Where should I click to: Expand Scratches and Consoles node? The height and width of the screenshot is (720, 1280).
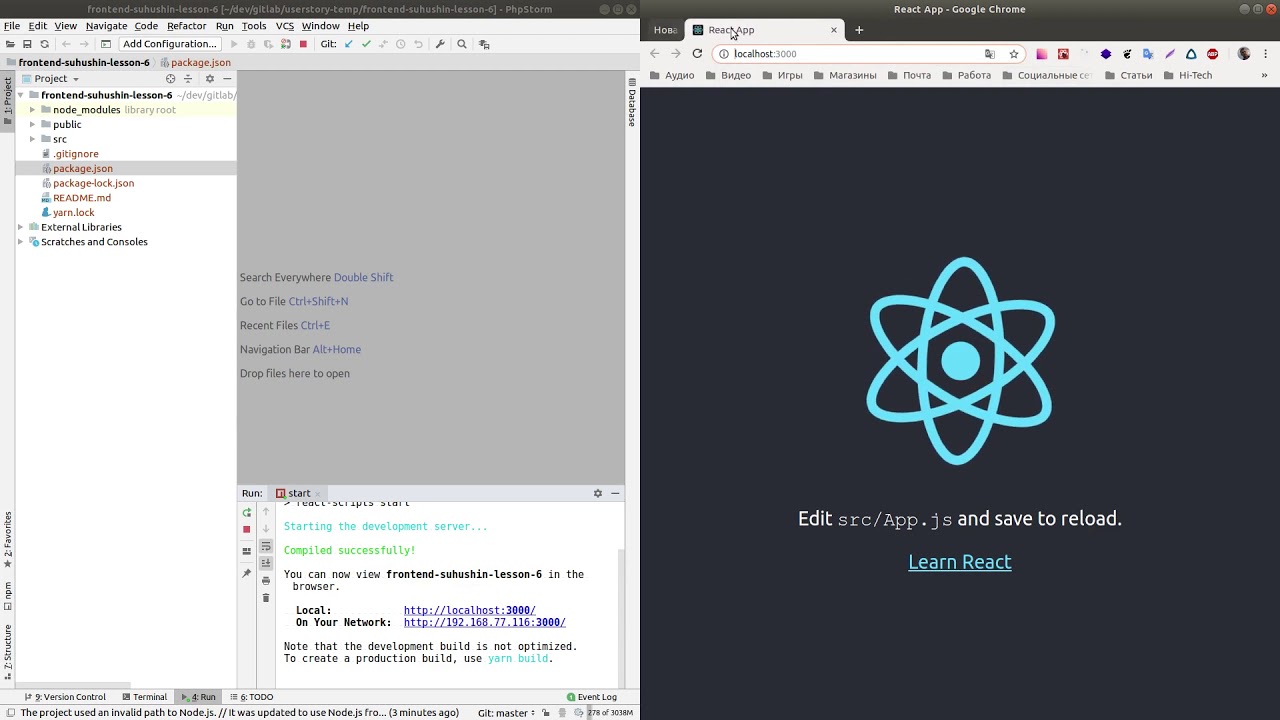(x=21, y=242)
